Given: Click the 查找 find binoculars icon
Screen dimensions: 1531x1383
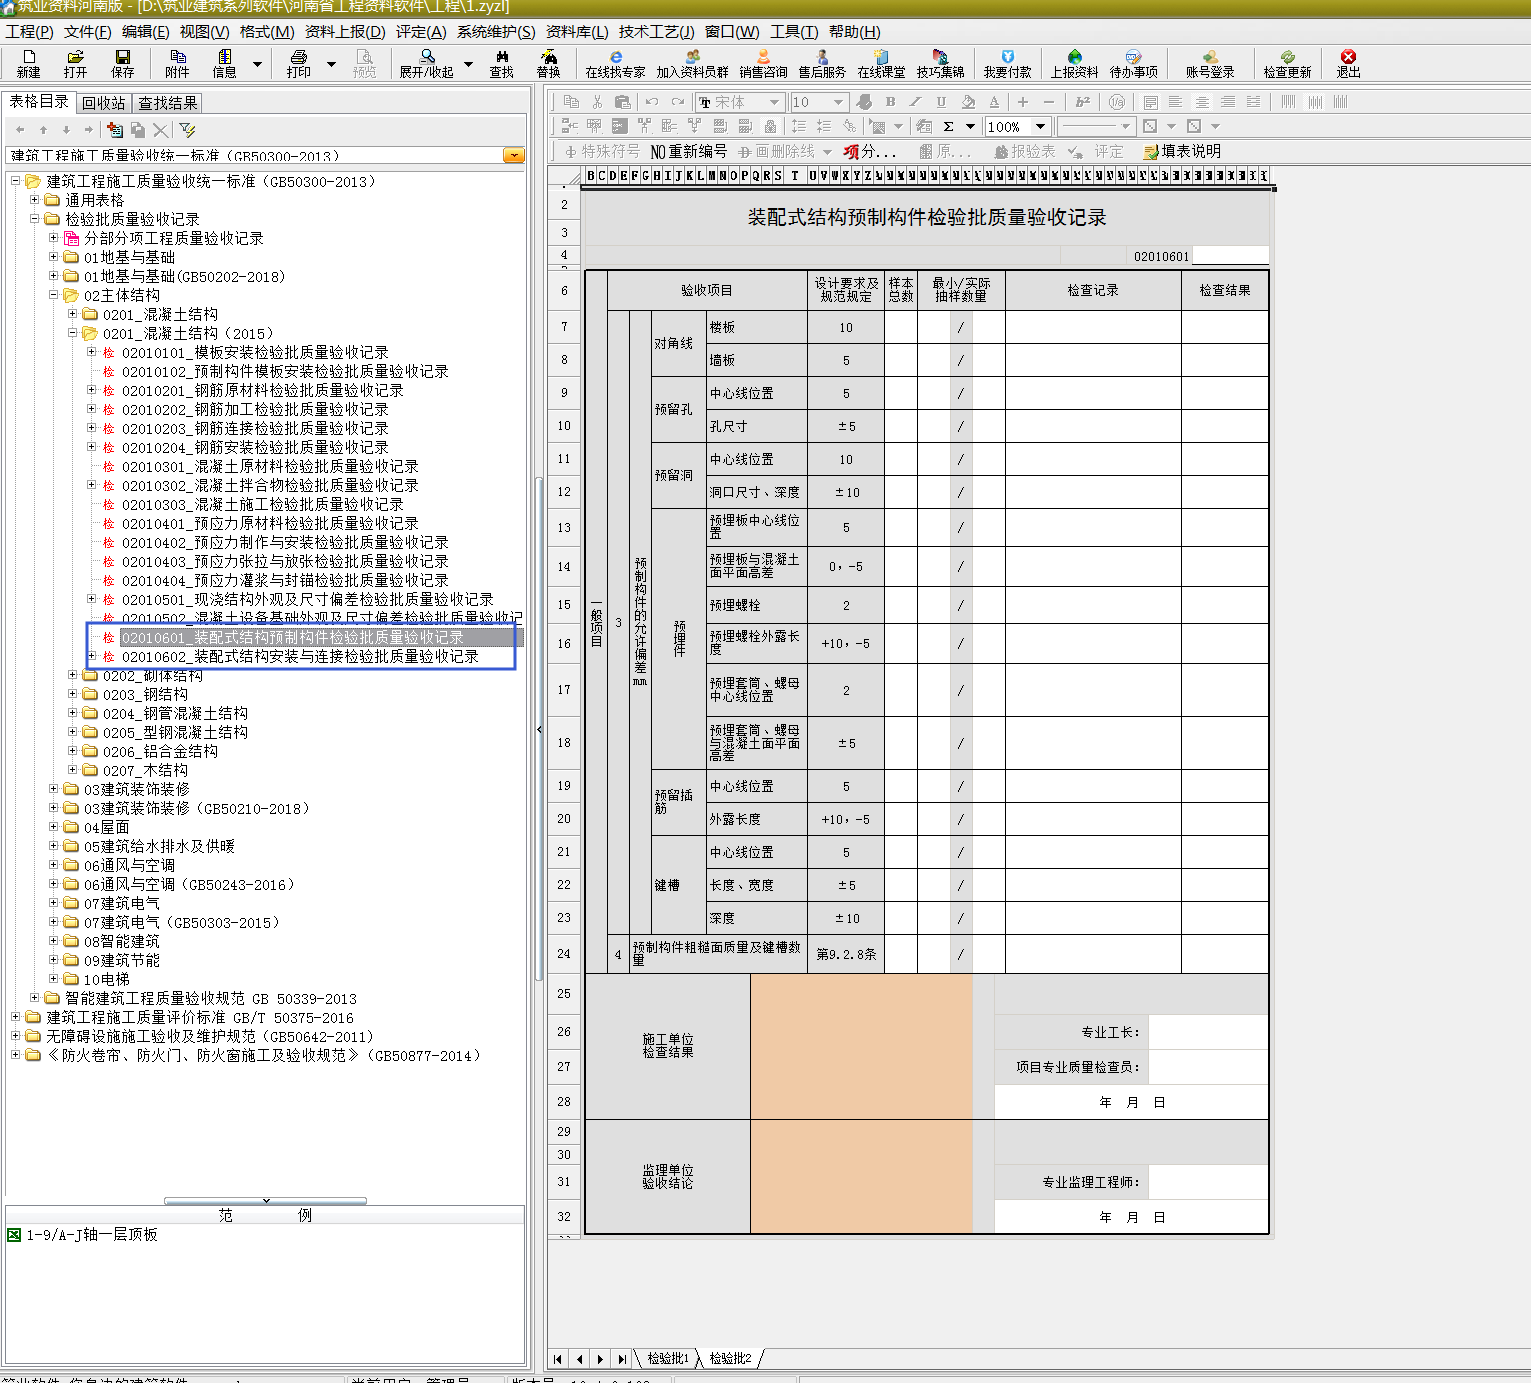Looking at the screenshot, I should pos(501,63).
